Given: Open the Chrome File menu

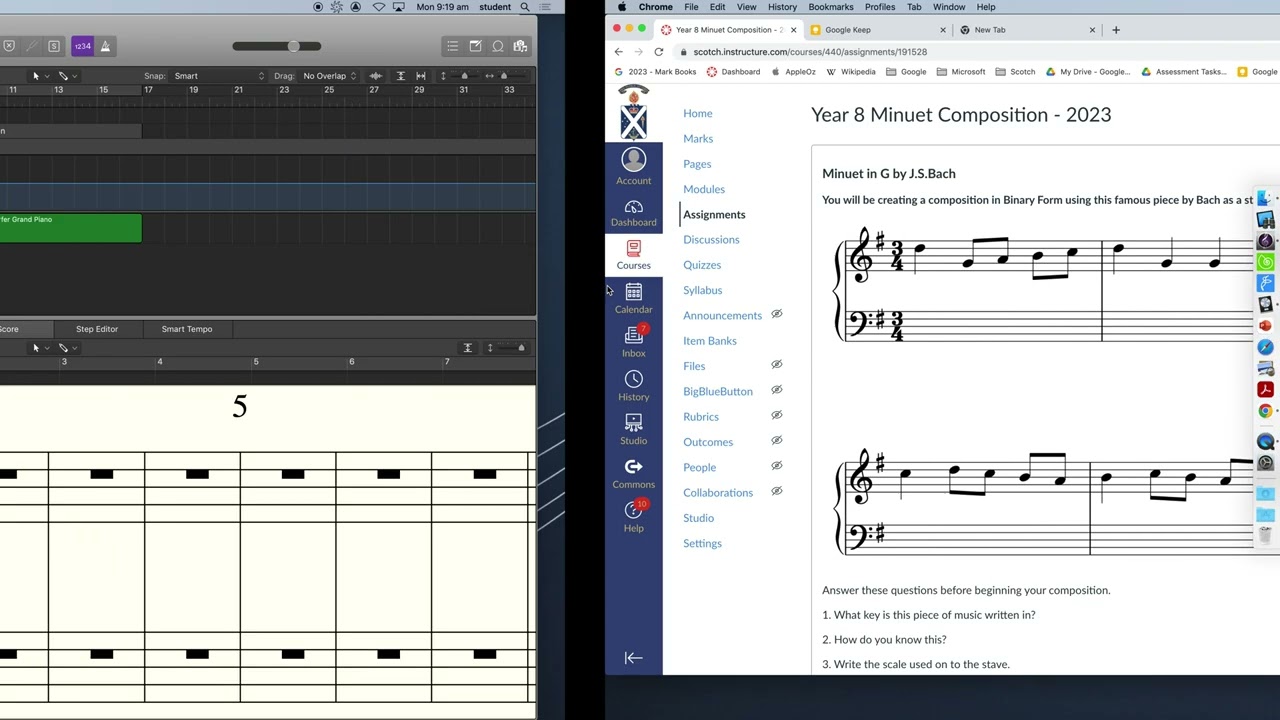Looking at the screenshot, I should coord(691,7).
